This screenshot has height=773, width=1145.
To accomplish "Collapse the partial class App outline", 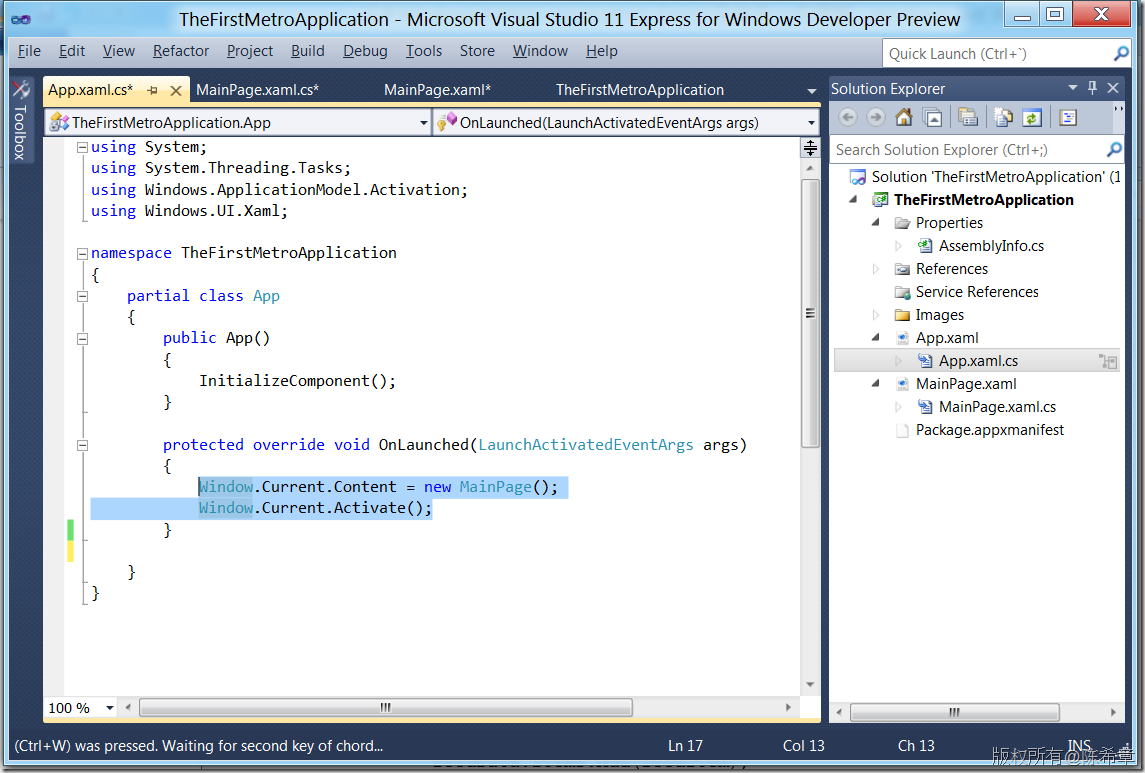I will (83, 296).
